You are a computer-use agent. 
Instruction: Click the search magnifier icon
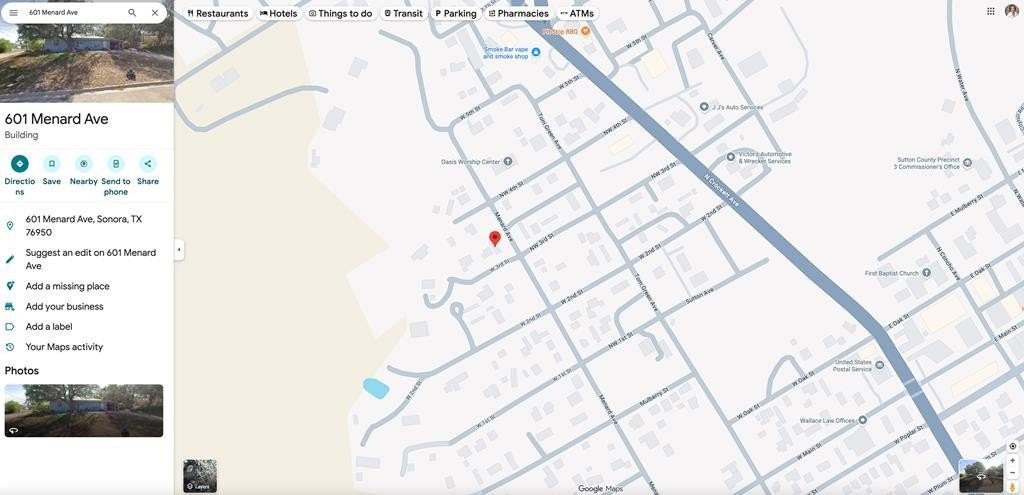pos(132,13)
